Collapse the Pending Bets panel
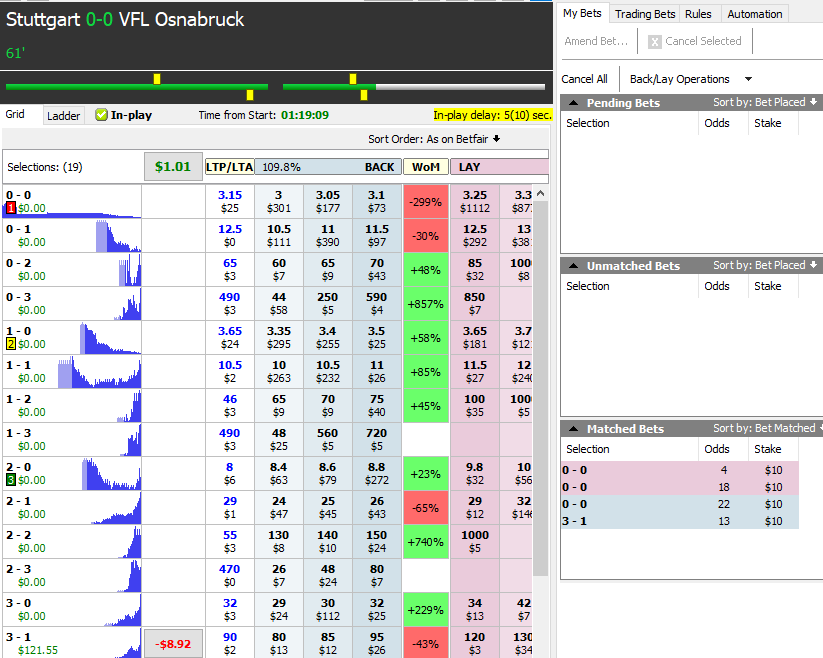823x658 pixels. coord(574,103)
